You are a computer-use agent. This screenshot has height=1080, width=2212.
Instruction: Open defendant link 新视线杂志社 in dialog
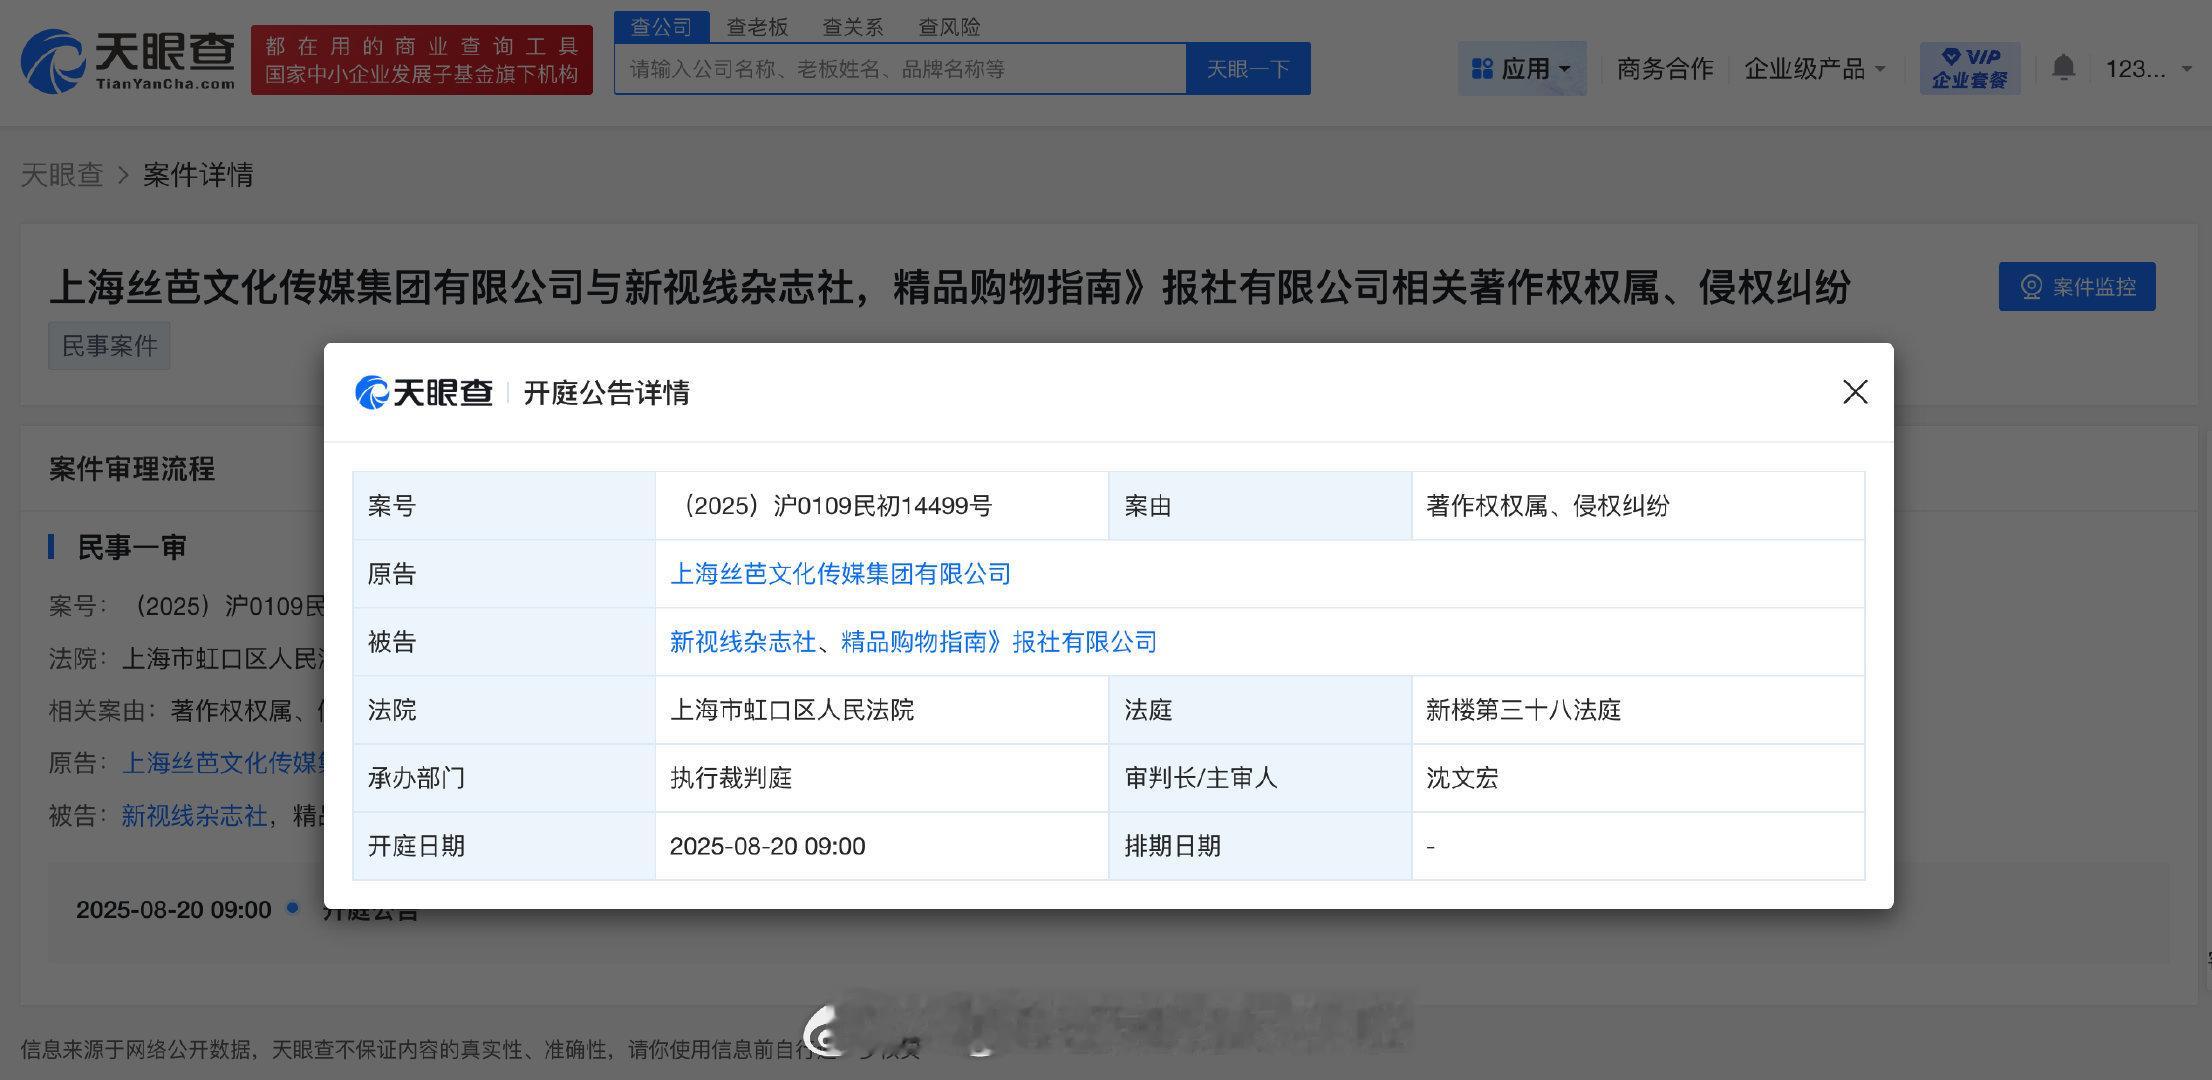742,642
